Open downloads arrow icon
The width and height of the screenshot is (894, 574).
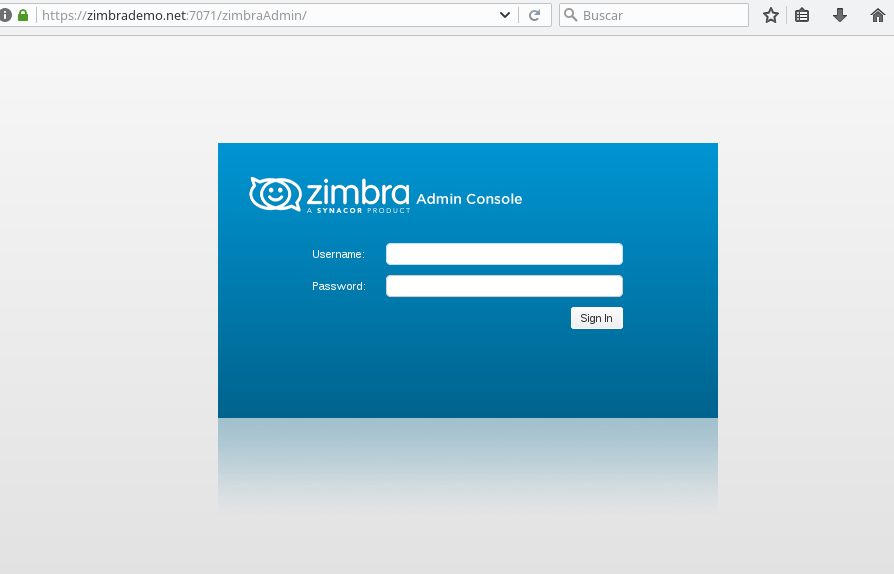pyautogui.click(x=840, y=15)
